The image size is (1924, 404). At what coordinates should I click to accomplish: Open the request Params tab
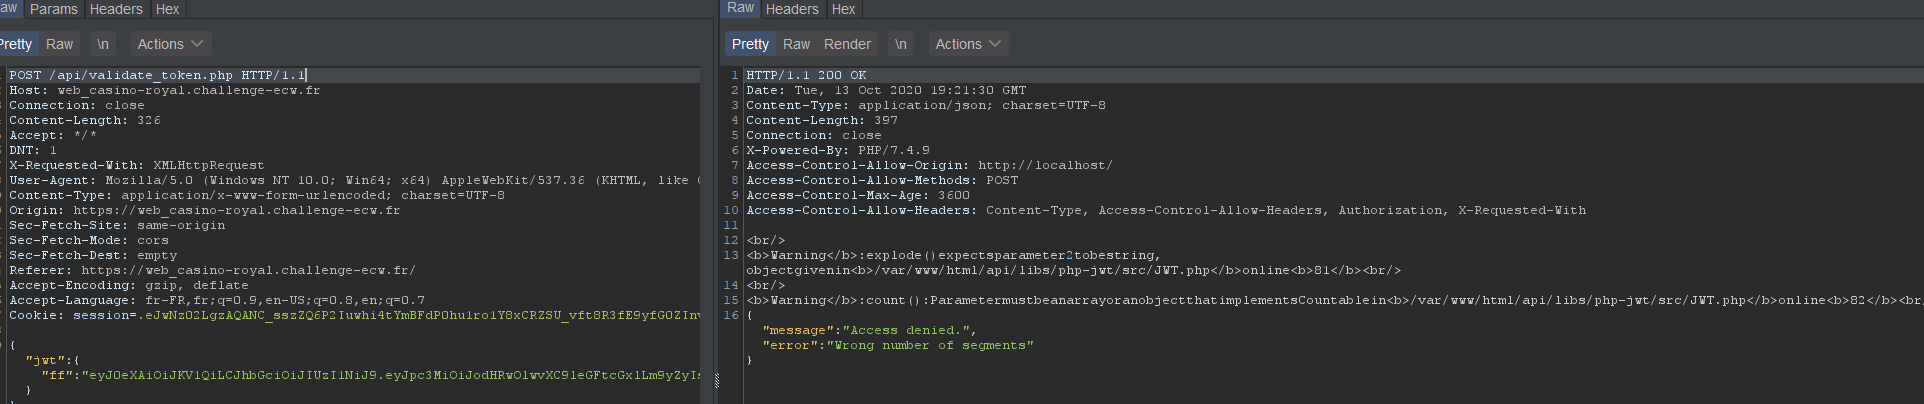click(53, 9)
